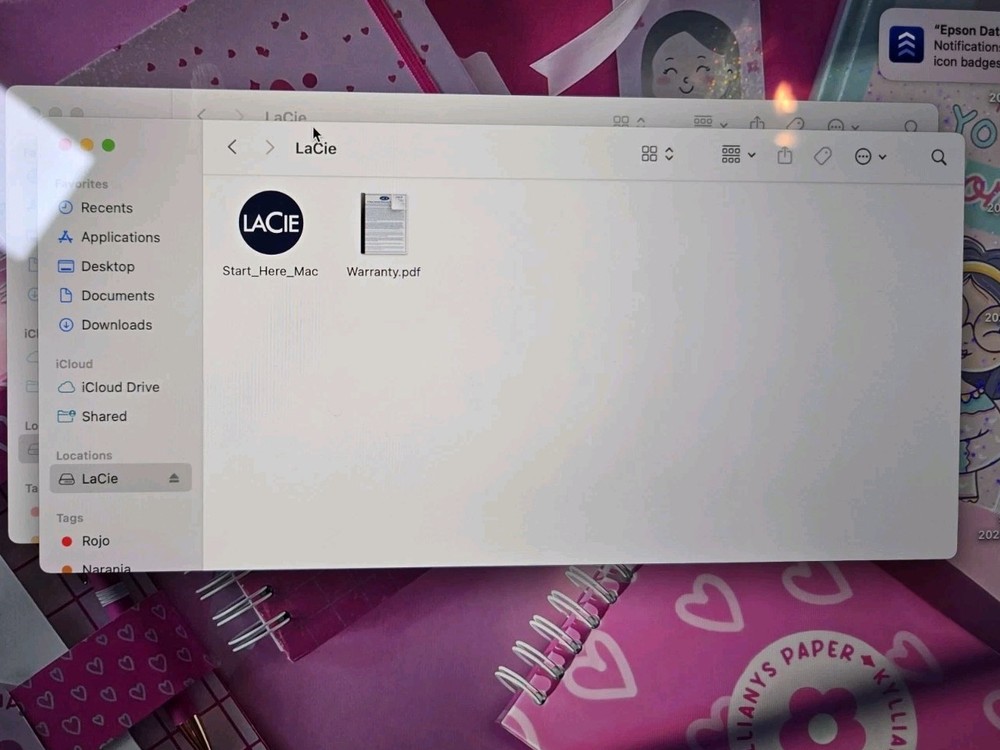
Task: Go back with the left chevron
Action: (232, 147)
